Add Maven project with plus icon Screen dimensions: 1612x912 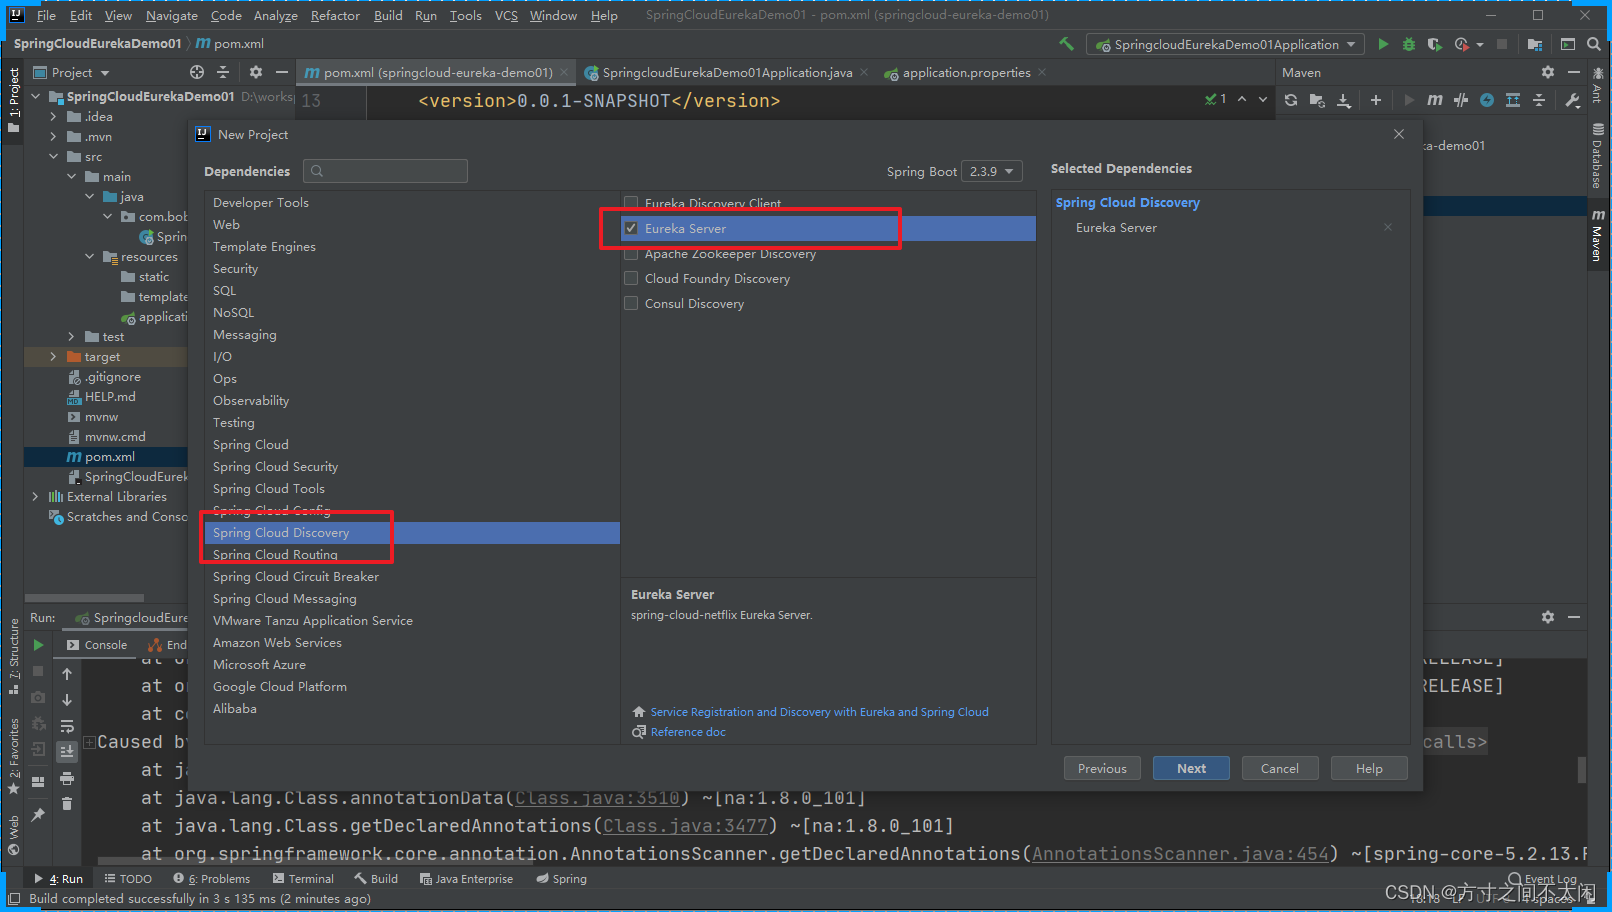coord(1376,100)
